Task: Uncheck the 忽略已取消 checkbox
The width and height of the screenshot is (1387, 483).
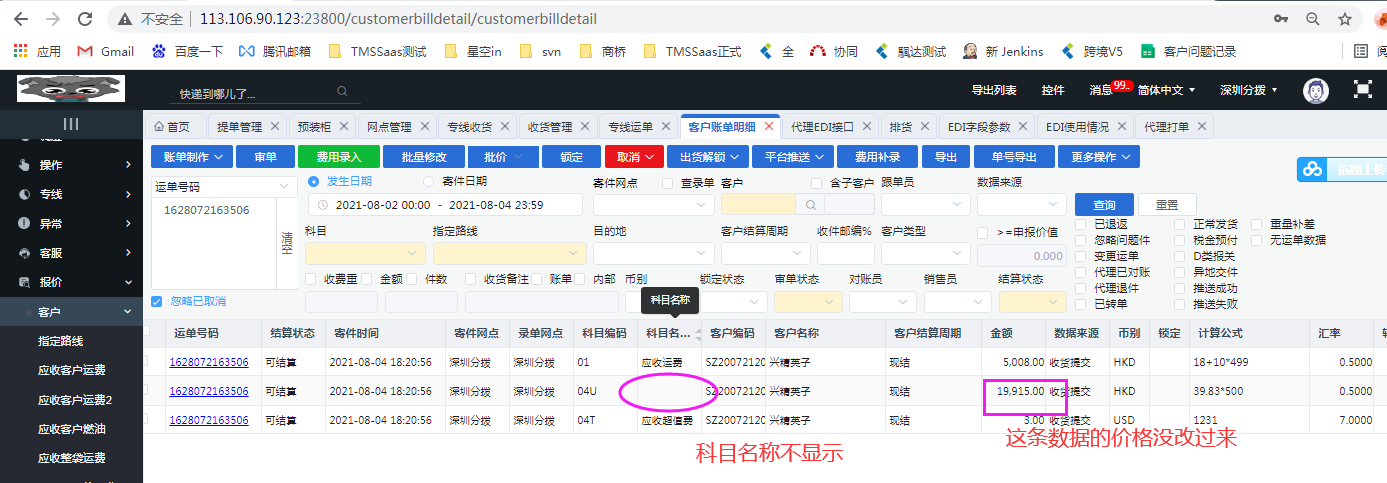Action: pos(156,301)
